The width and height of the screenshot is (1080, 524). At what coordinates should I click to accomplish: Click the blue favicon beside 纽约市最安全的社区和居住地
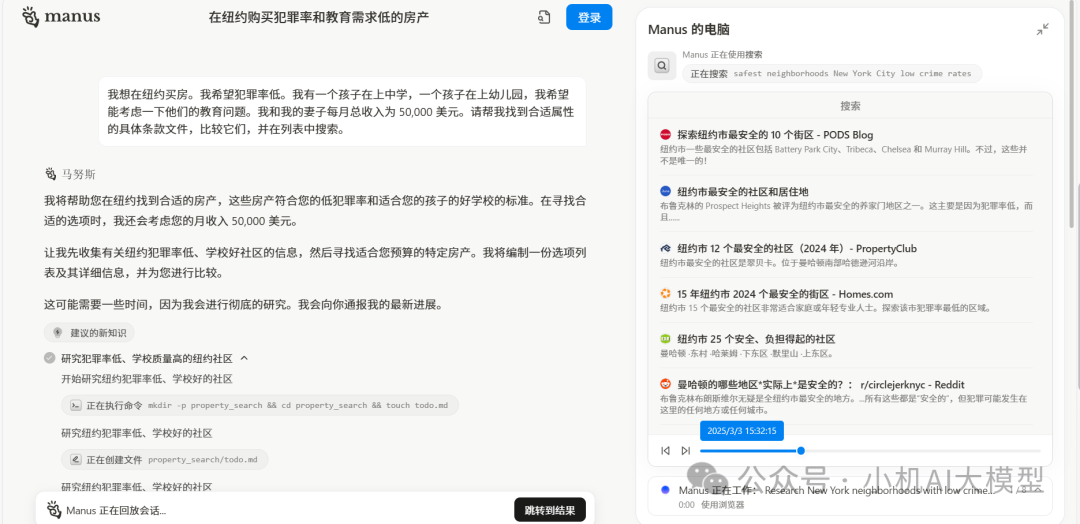point(665,191)
